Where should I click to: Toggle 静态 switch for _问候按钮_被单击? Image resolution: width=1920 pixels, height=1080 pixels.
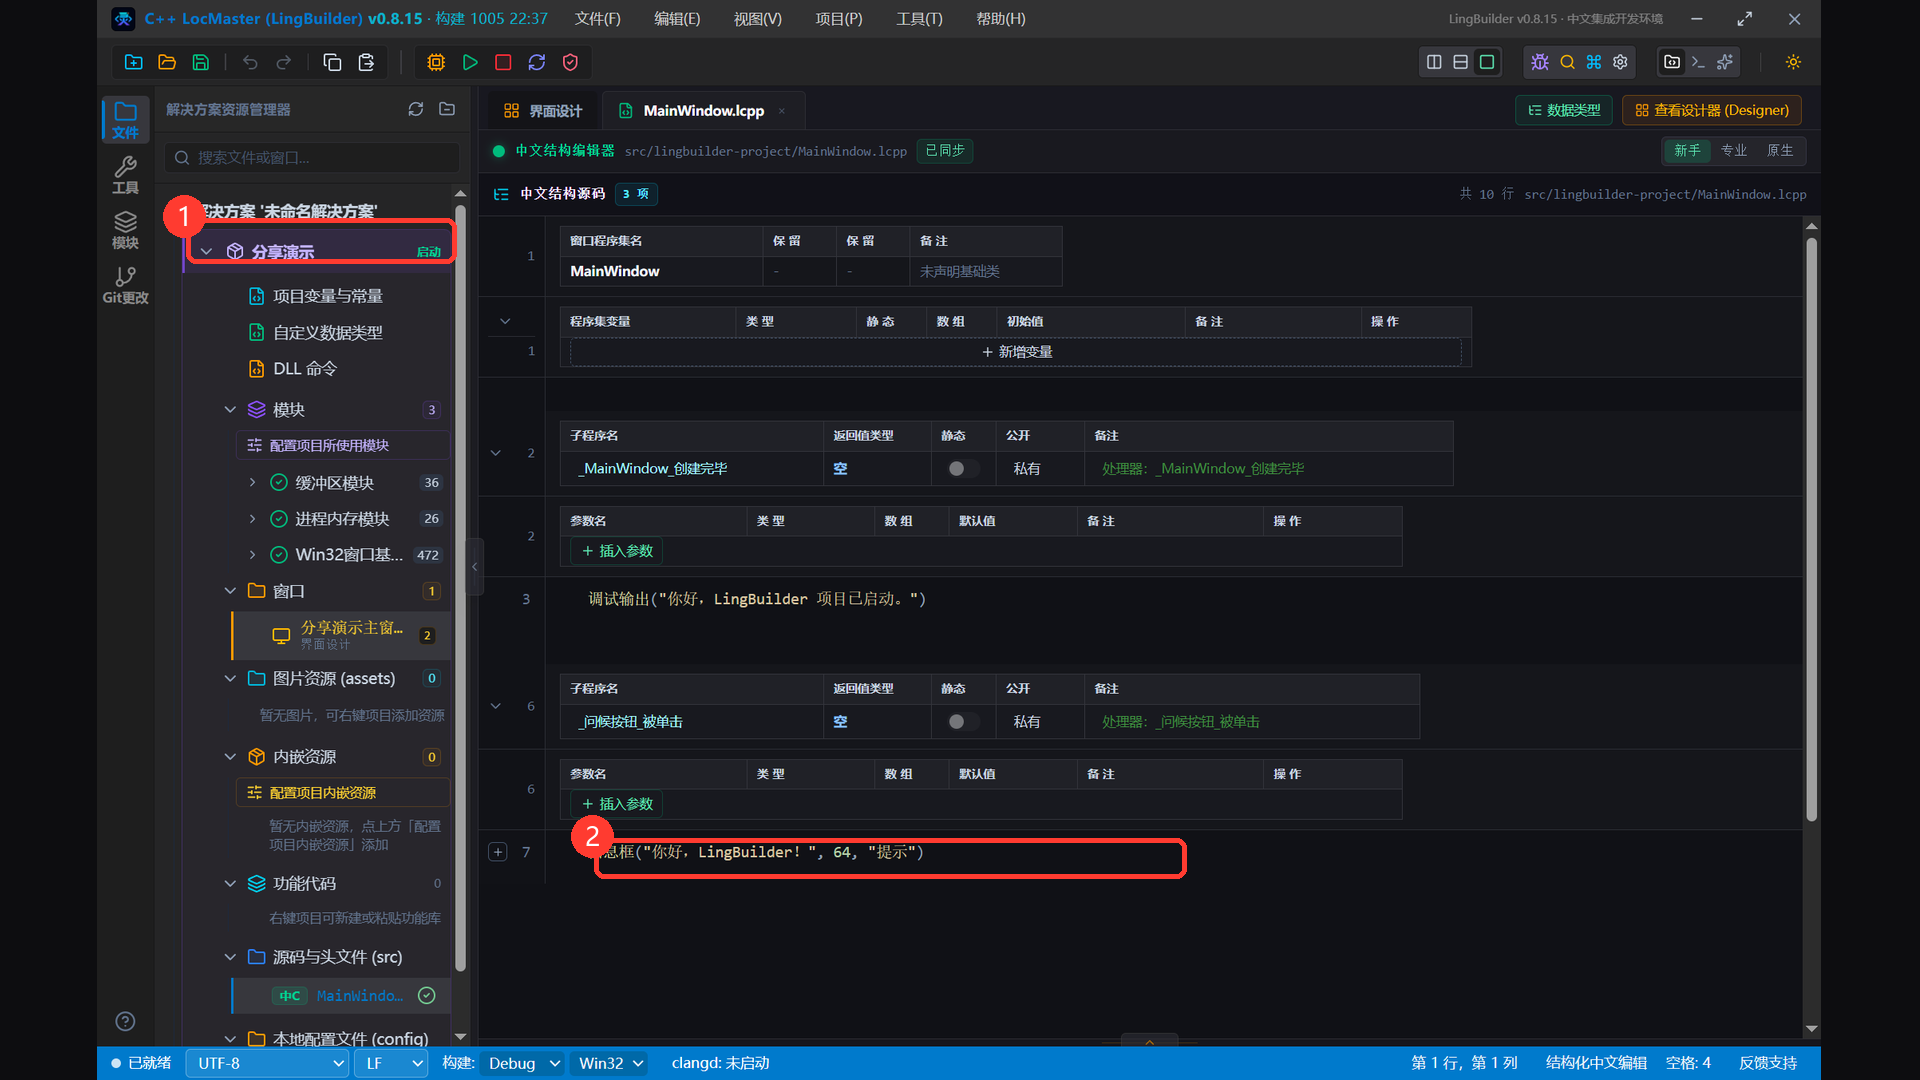[962, 722]
